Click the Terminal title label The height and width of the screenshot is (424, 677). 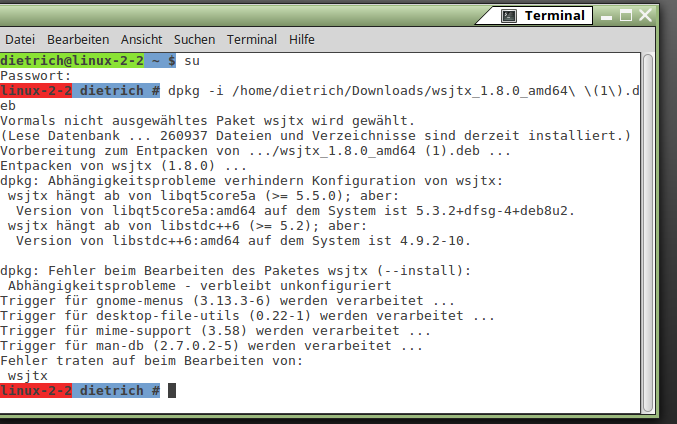(x=554, y=16)
